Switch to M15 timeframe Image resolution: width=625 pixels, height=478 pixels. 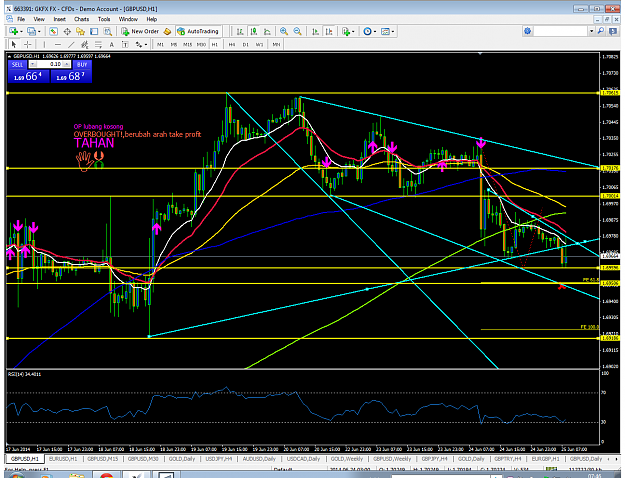click(x=187, y=44)
